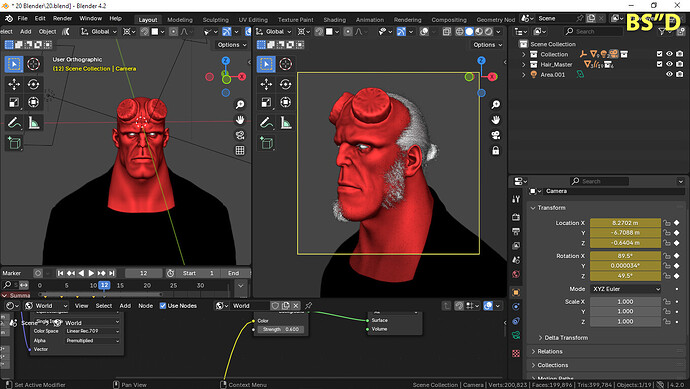The image size is (690, 389).
Task: Click the Background Strength 0.600 slider
Action: click(281, 329)
